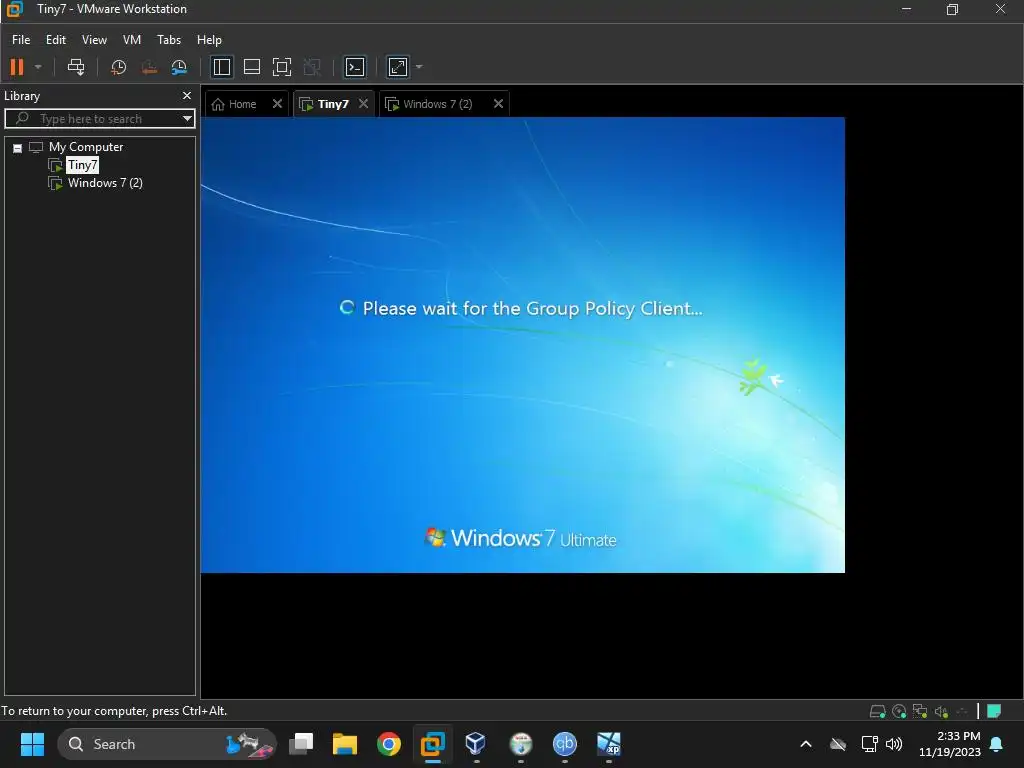Open the volume control in the tray

[x=894, y=744]
